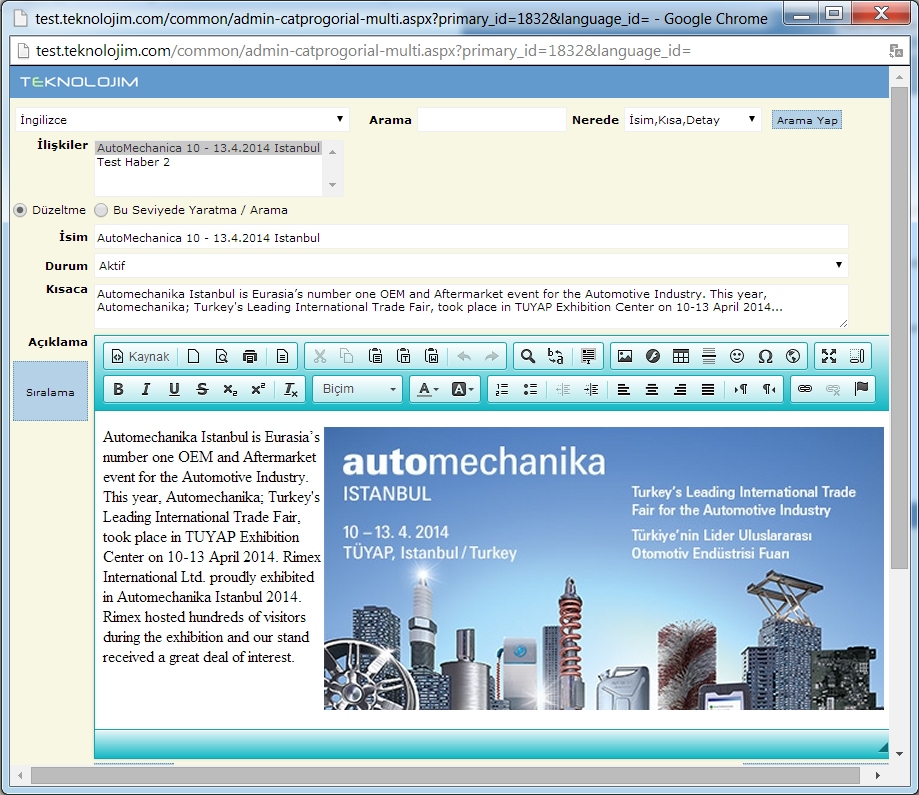Open the Durum status dropdown

tap(471, 266)
